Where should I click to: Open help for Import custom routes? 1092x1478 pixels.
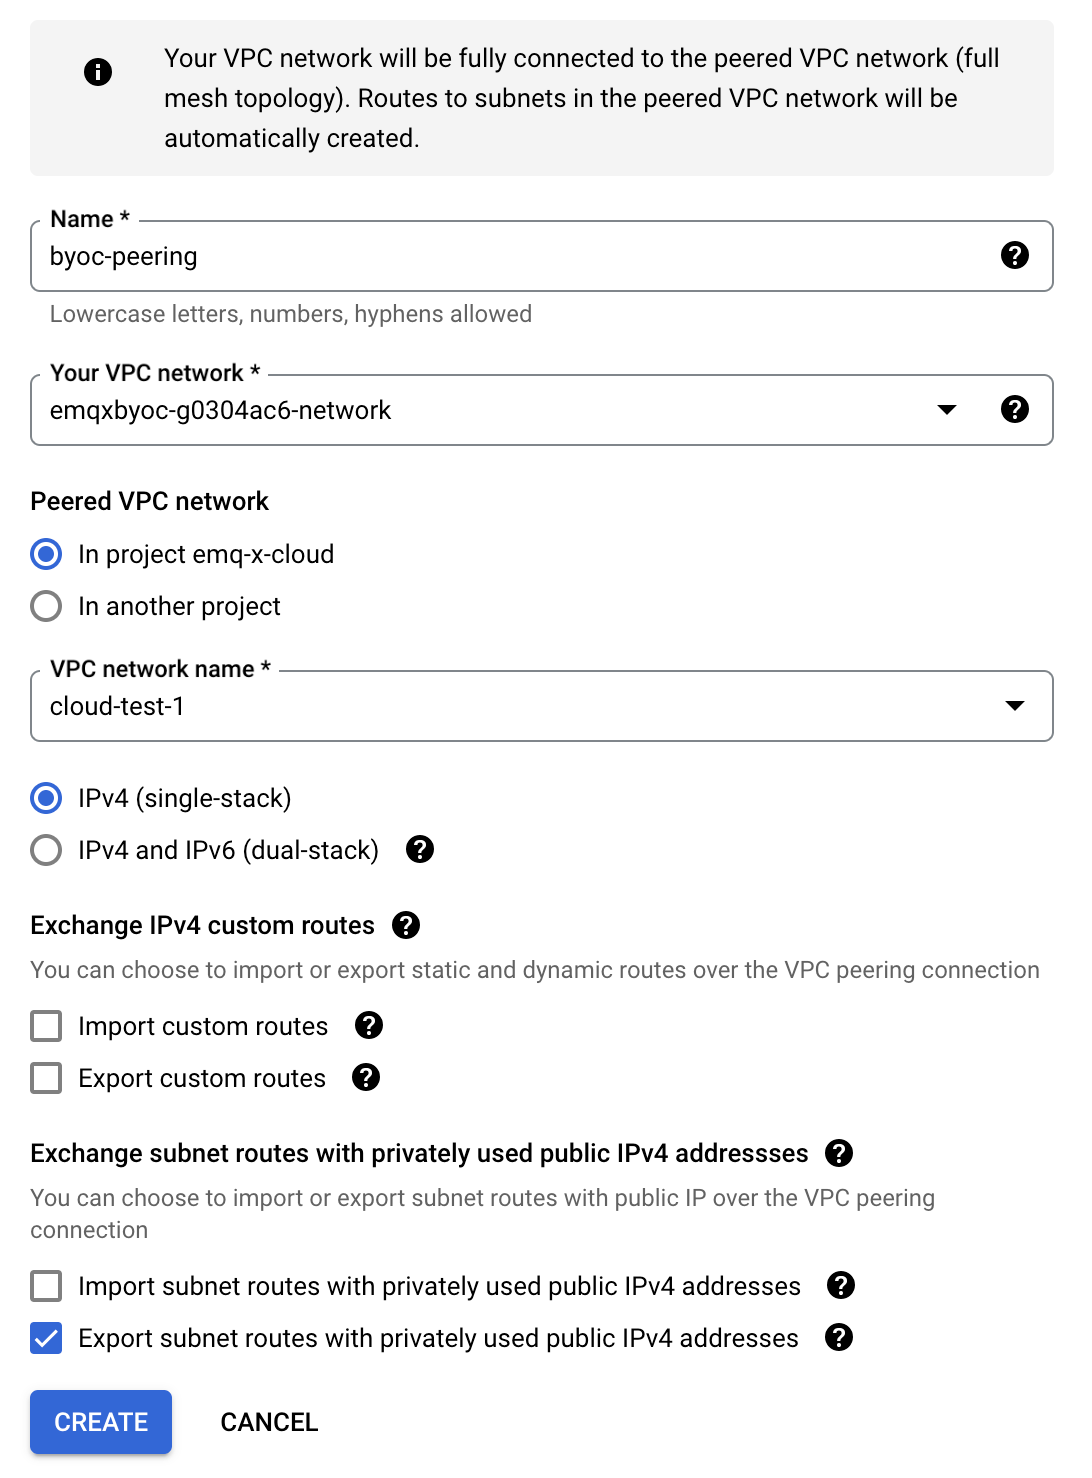point(368,1025)
